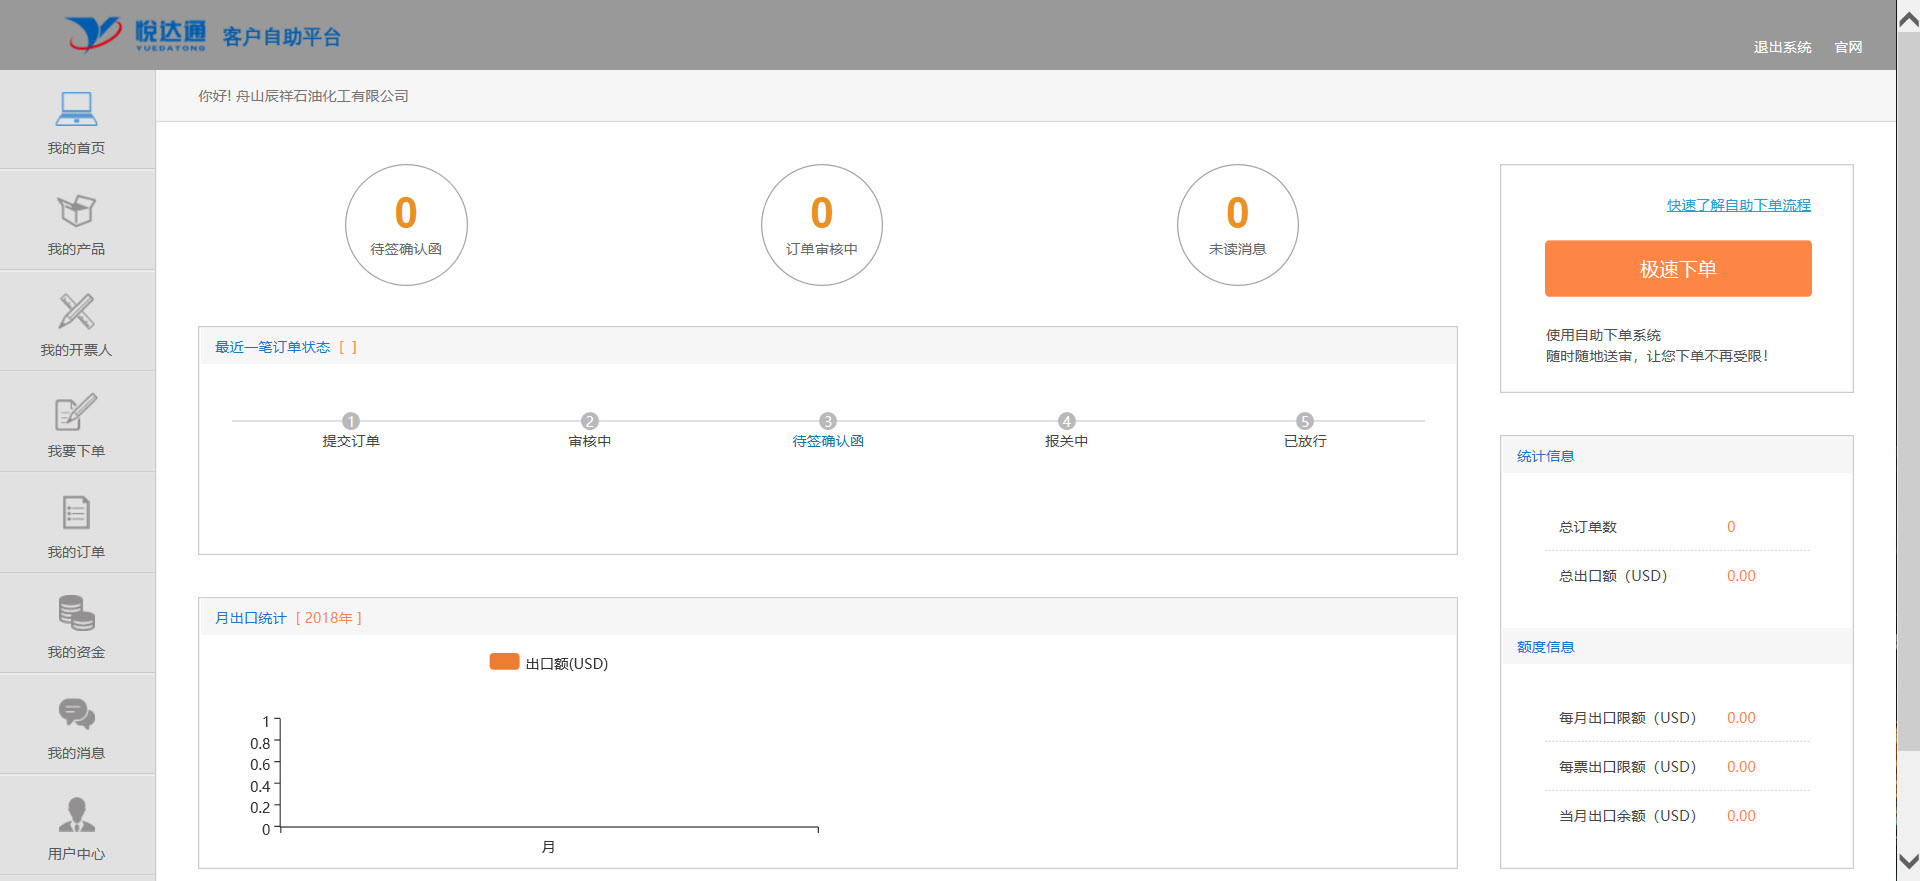Open 快速了解自助下单流程 link

click(x=1738, y=205)
